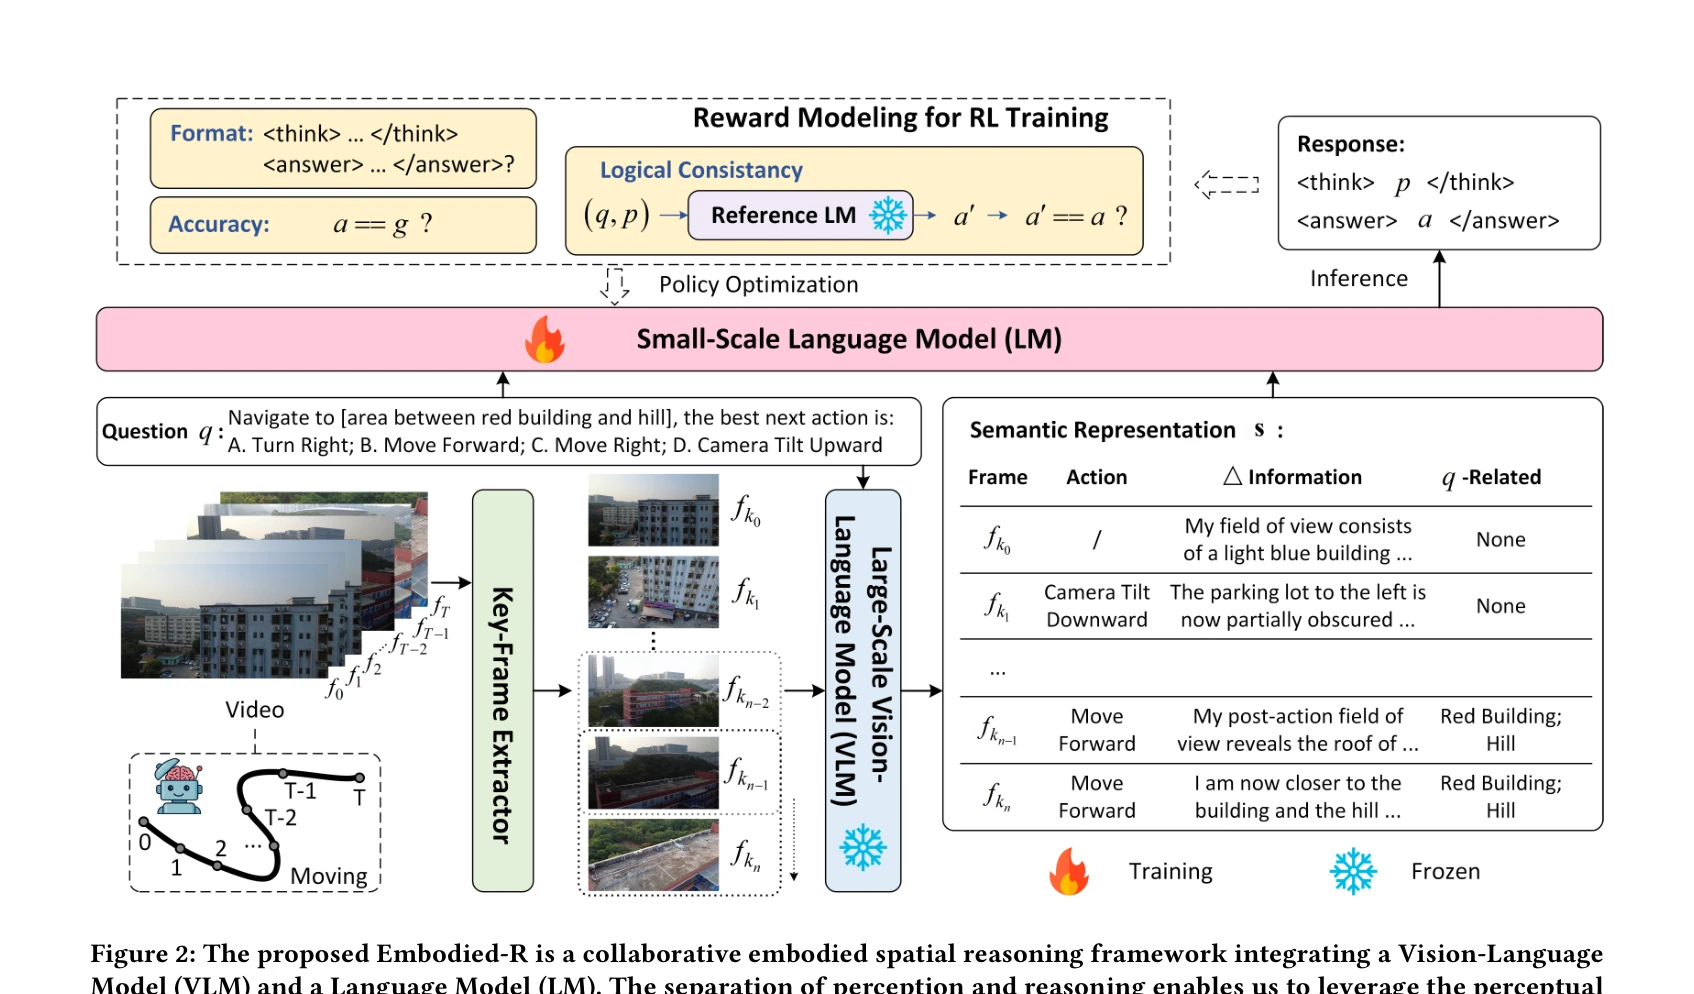Image resolution: width=1694 pixels, height=994 pixels.
Task: Click the snowflake icon beside Frozen legend
Action: pos(1353,872)
